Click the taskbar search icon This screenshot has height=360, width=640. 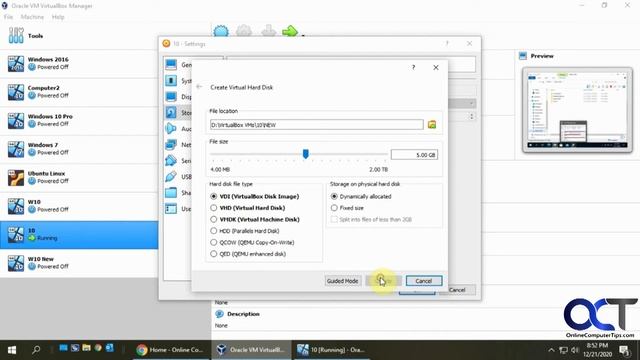click(36, 350)
